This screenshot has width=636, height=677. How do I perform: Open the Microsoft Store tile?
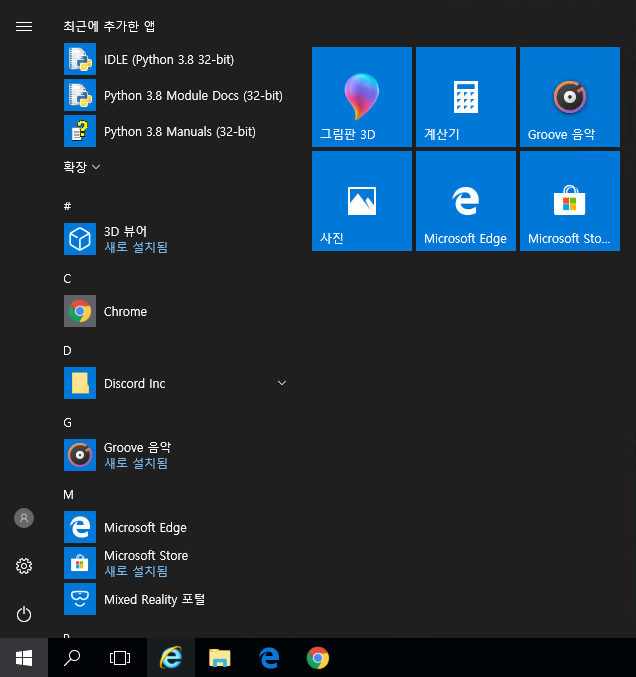coord(570,201)
